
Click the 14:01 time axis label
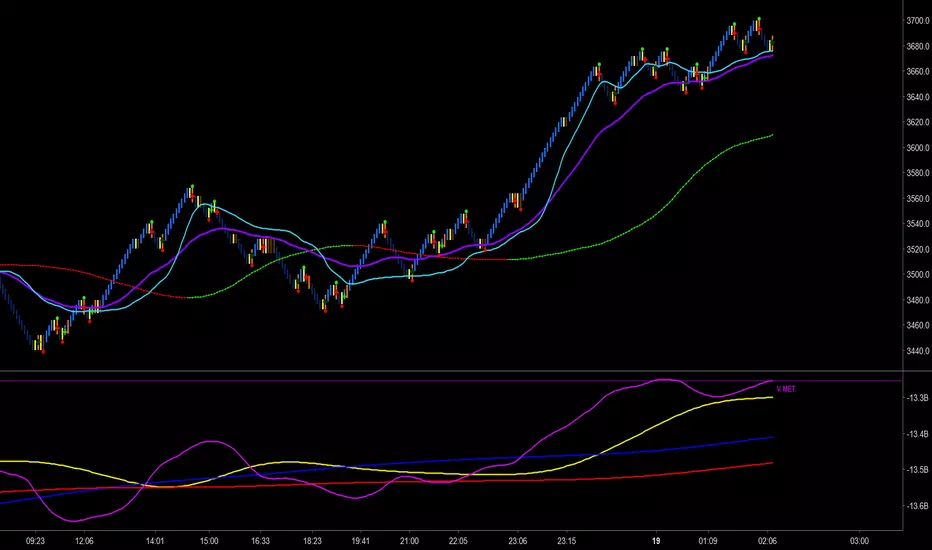pos(155,541)
